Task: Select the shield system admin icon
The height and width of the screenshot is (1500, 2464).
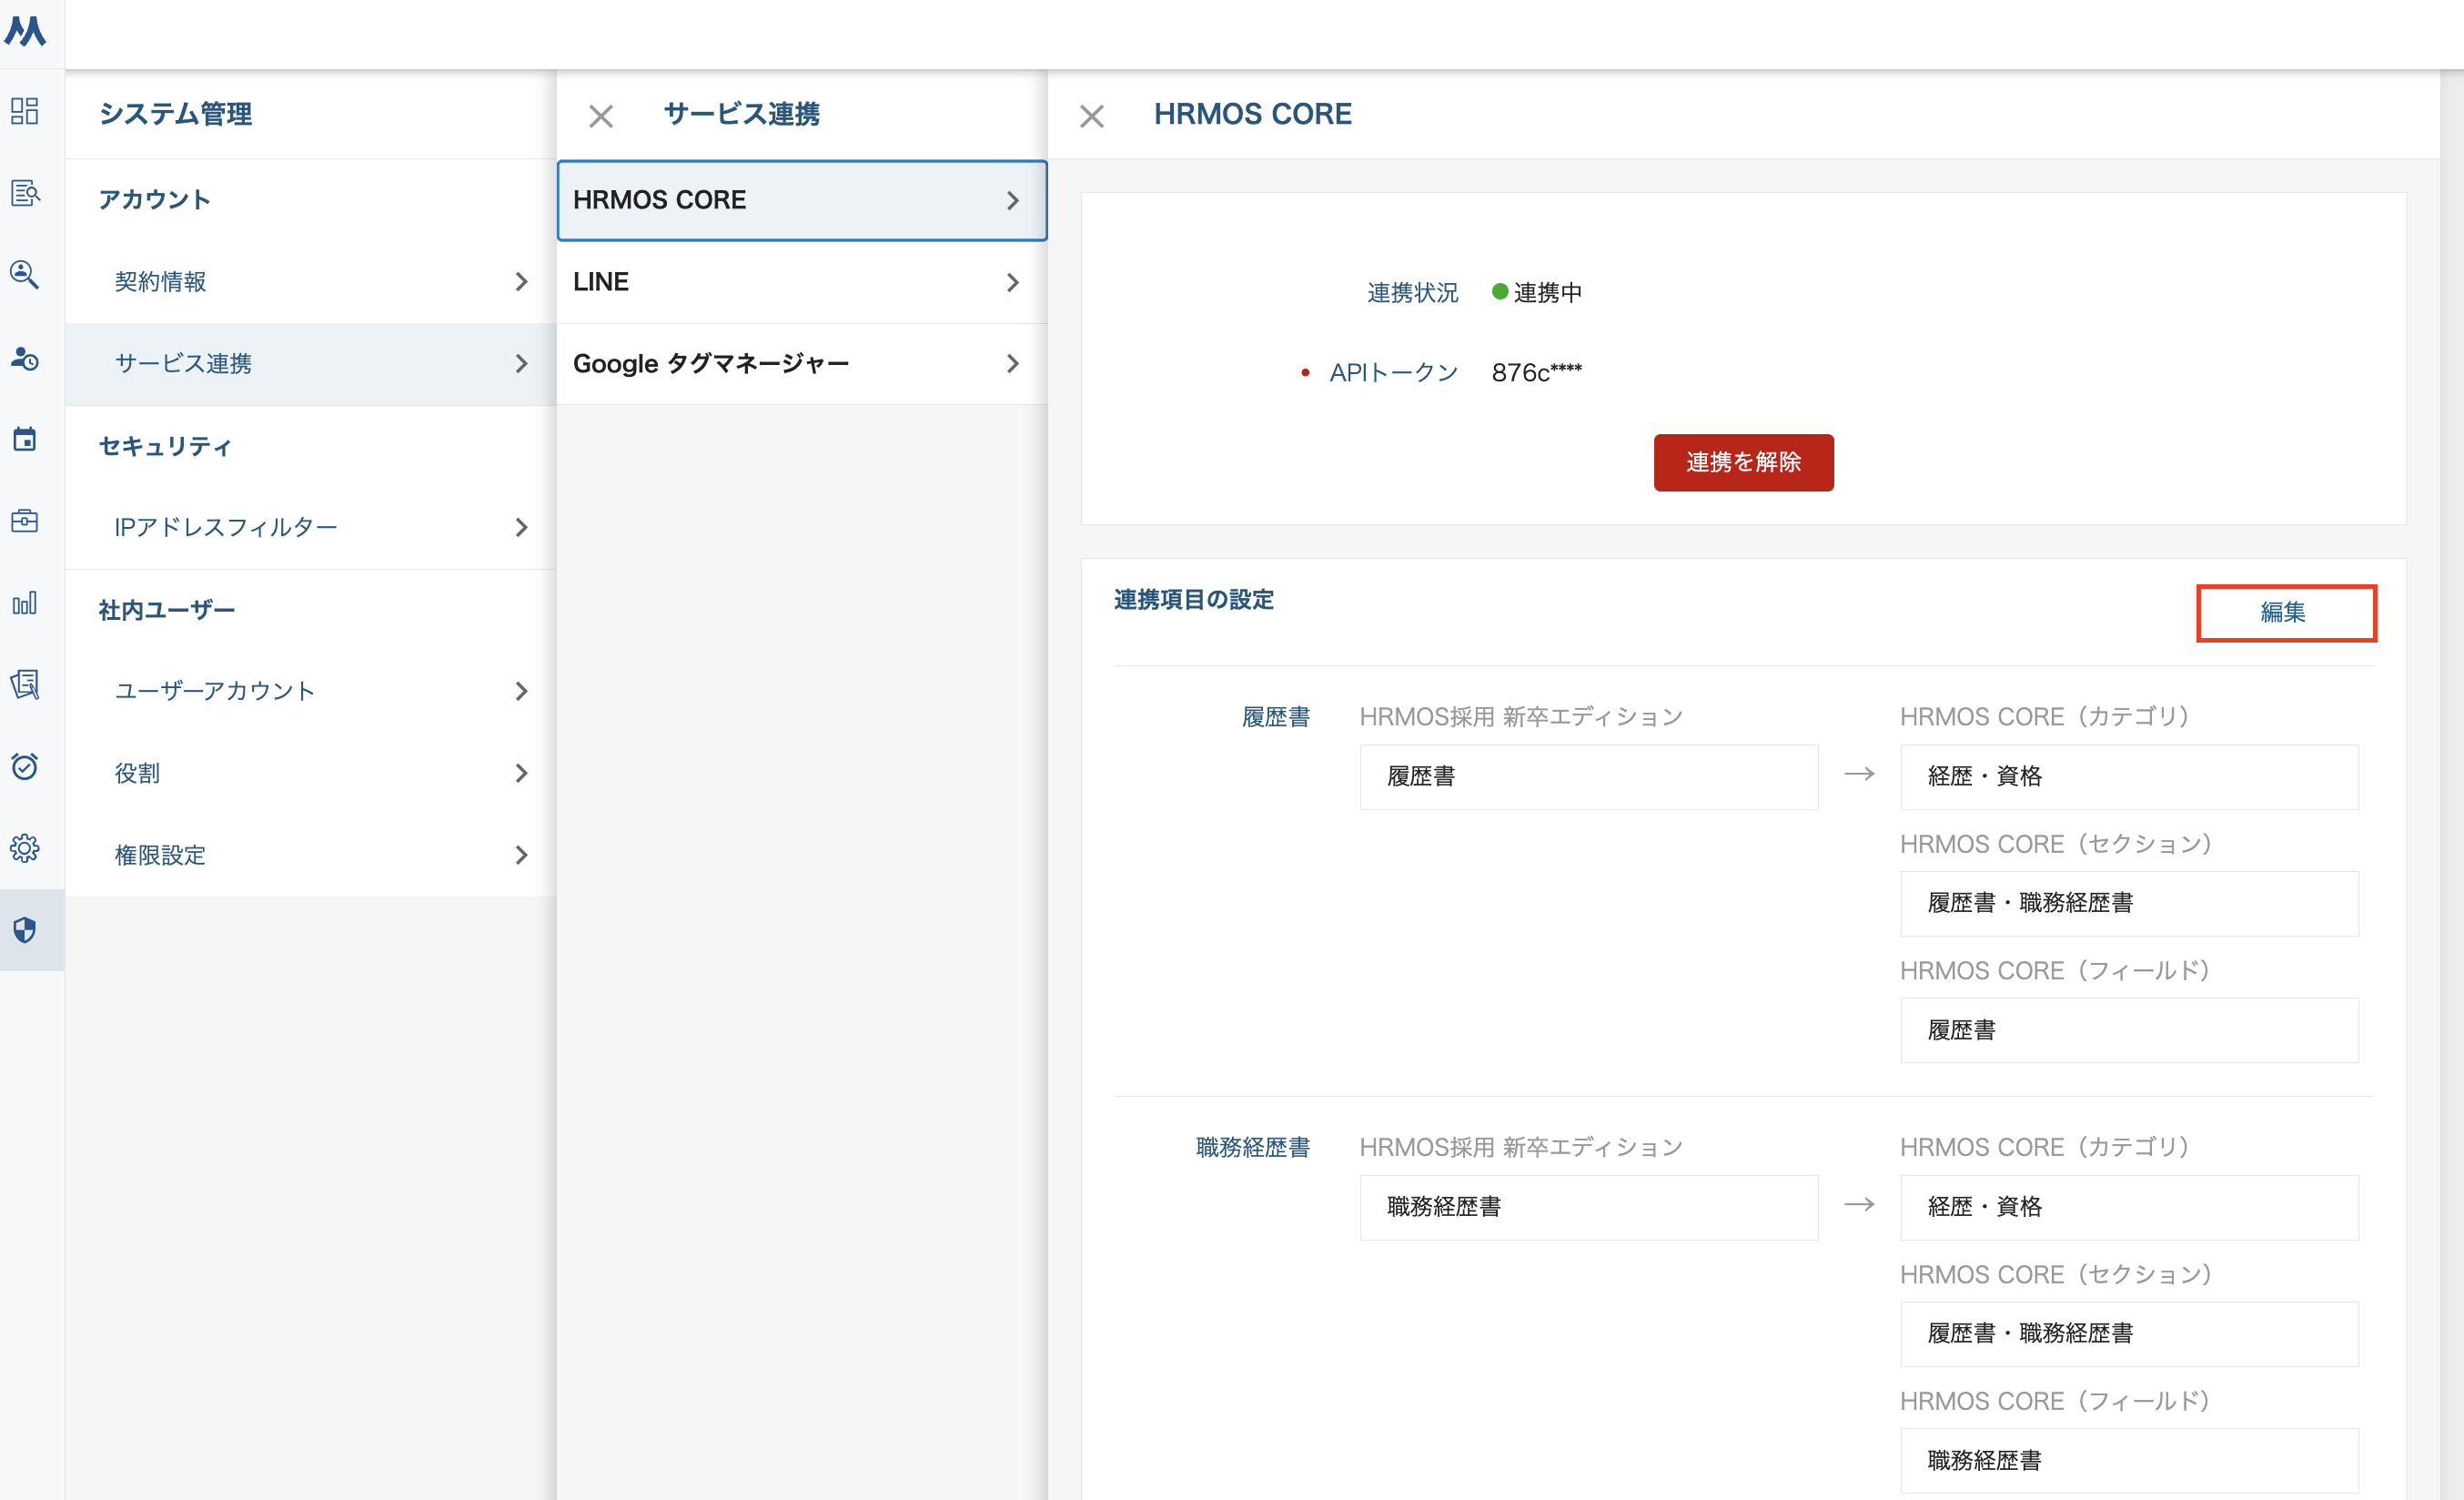Action: tap(25, 930)
